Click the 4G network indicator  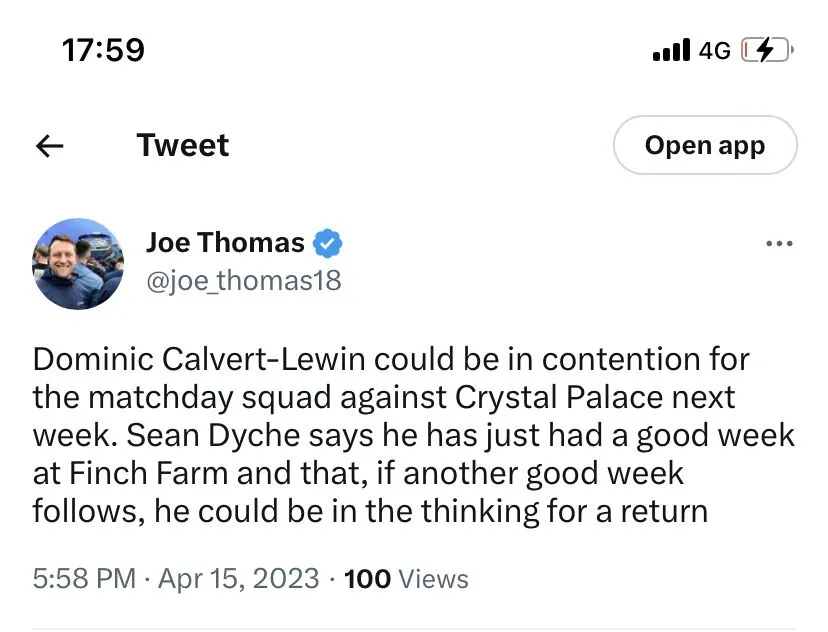(715, 50)
